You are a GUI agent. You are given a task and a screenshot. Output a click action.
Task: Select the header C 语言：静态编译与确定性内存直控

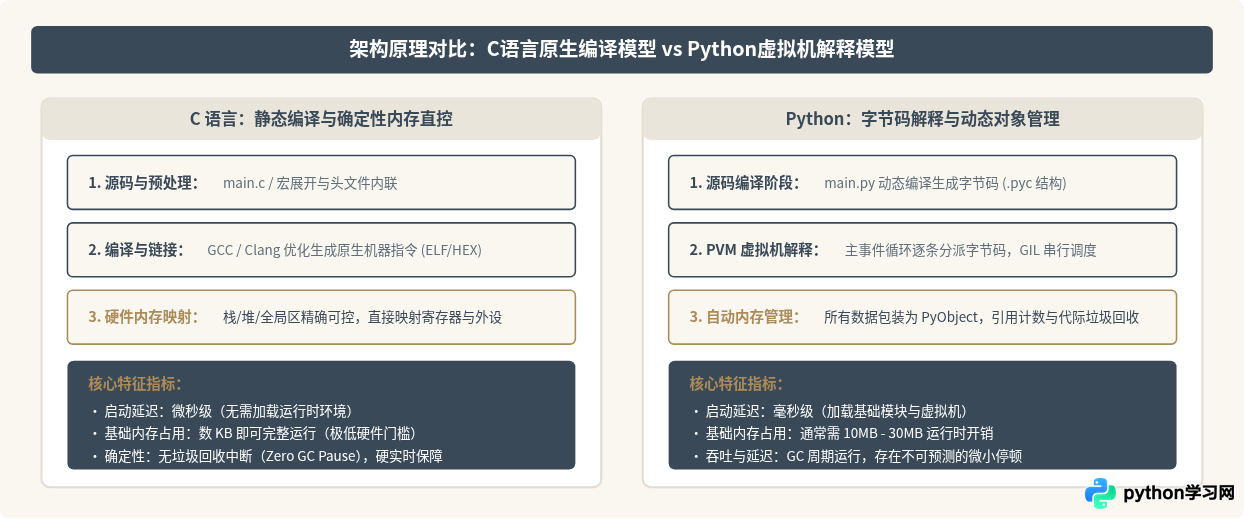click(x=321, y=119)
